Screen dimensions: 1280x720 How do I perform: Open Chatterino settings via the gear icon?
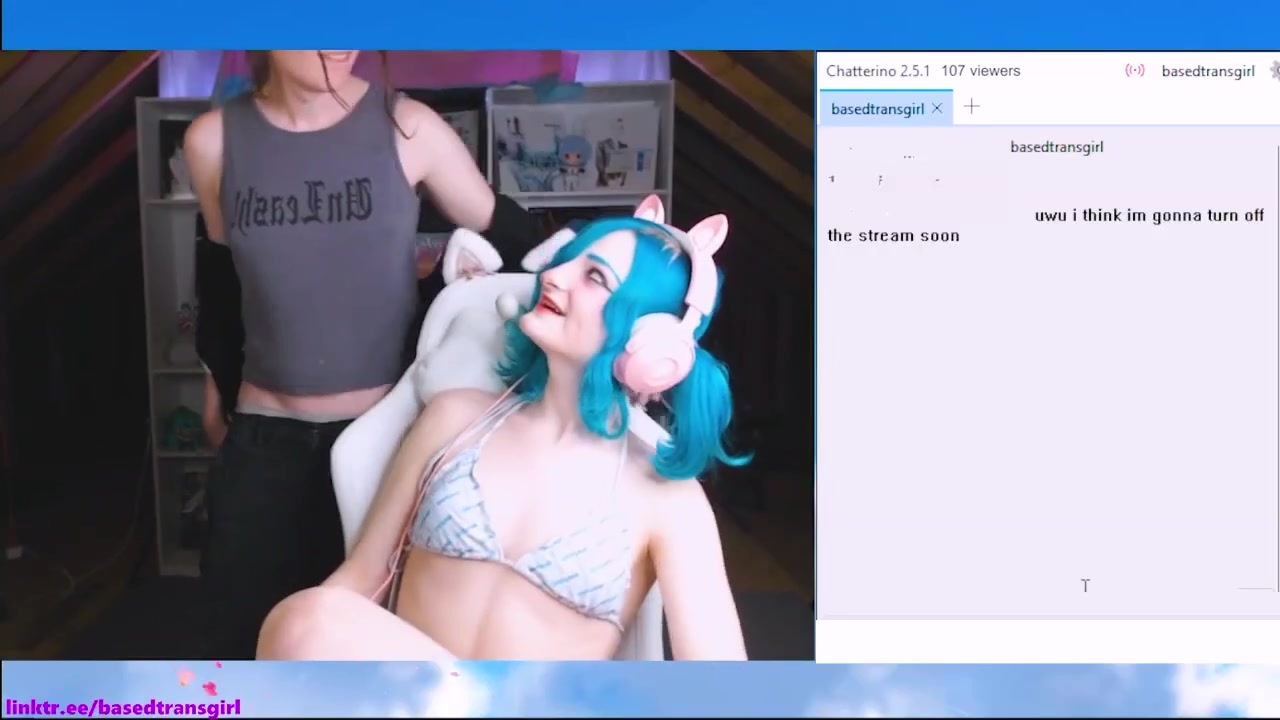click(1274, 71)
